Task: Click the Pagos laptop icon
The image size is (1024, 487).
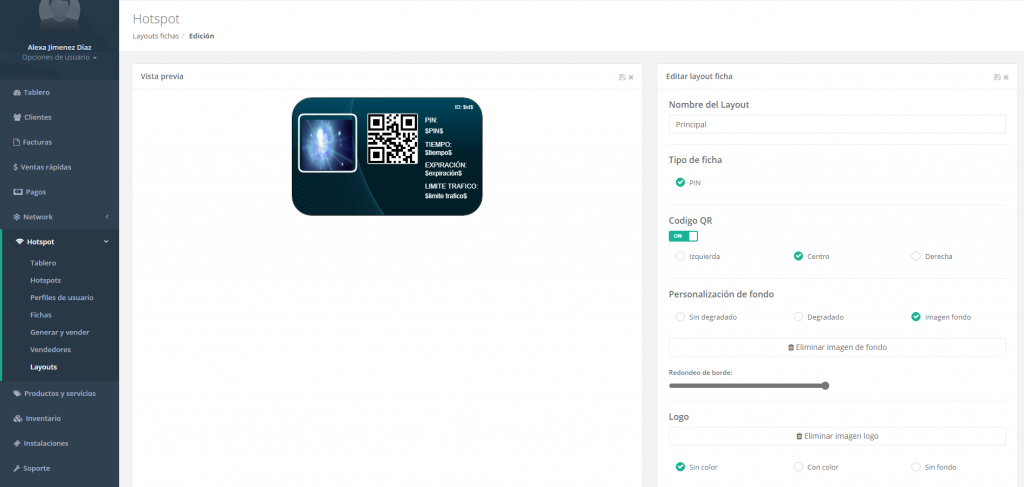Action: pos(18,192)
